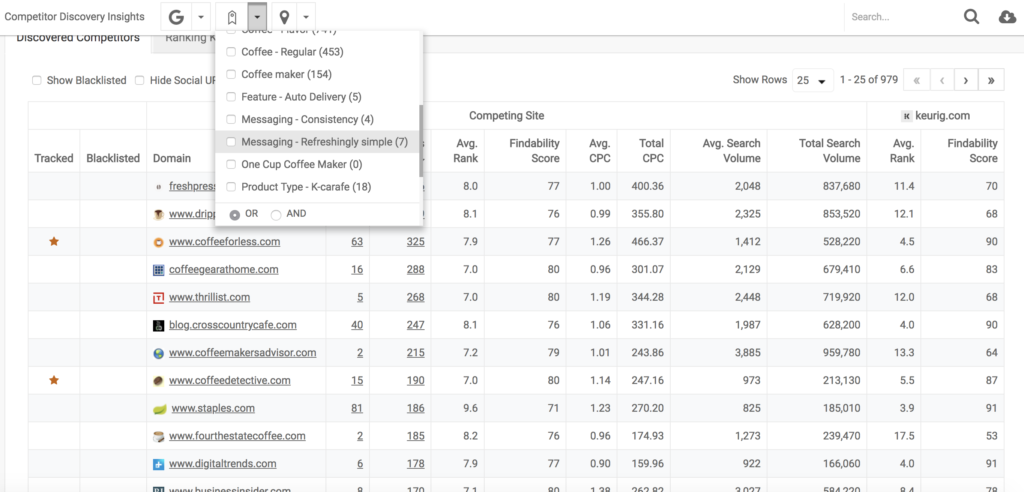Open the Show Rows 25 dropdown
This screenshot has height=492, width=1024.
pos(813,80)
